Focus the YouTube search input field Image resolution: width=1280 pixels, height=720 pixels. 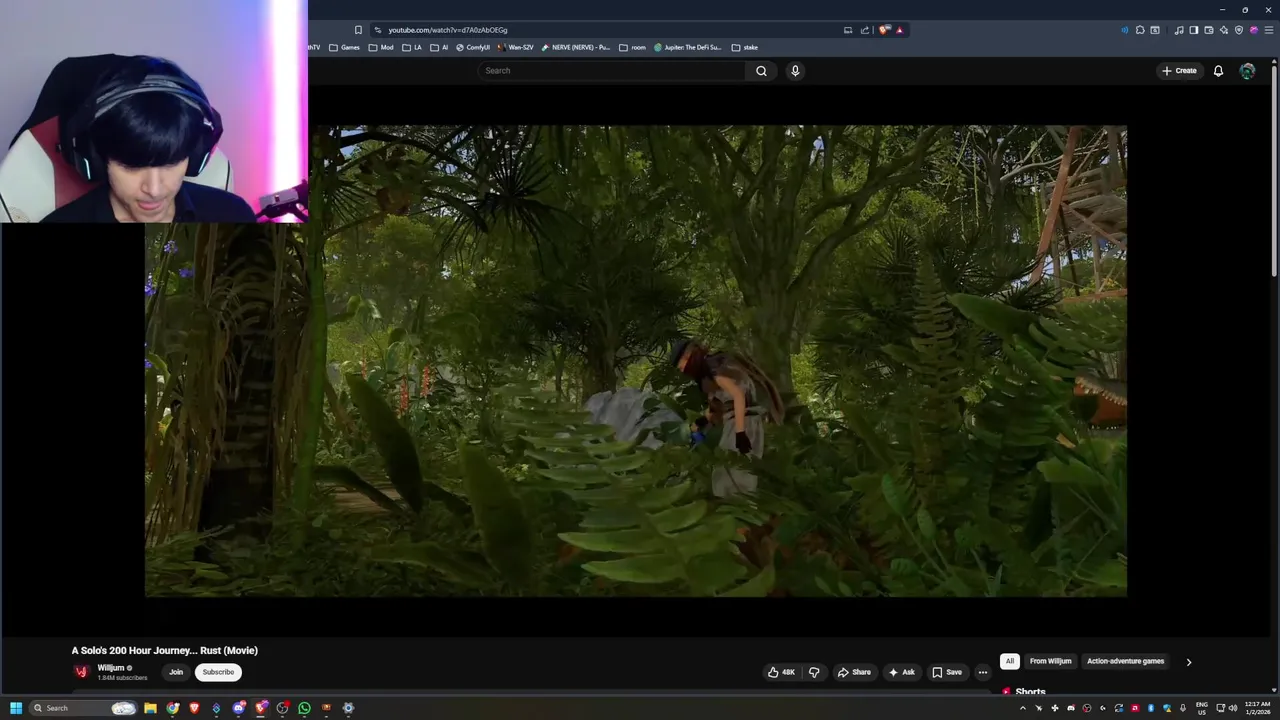611,71
